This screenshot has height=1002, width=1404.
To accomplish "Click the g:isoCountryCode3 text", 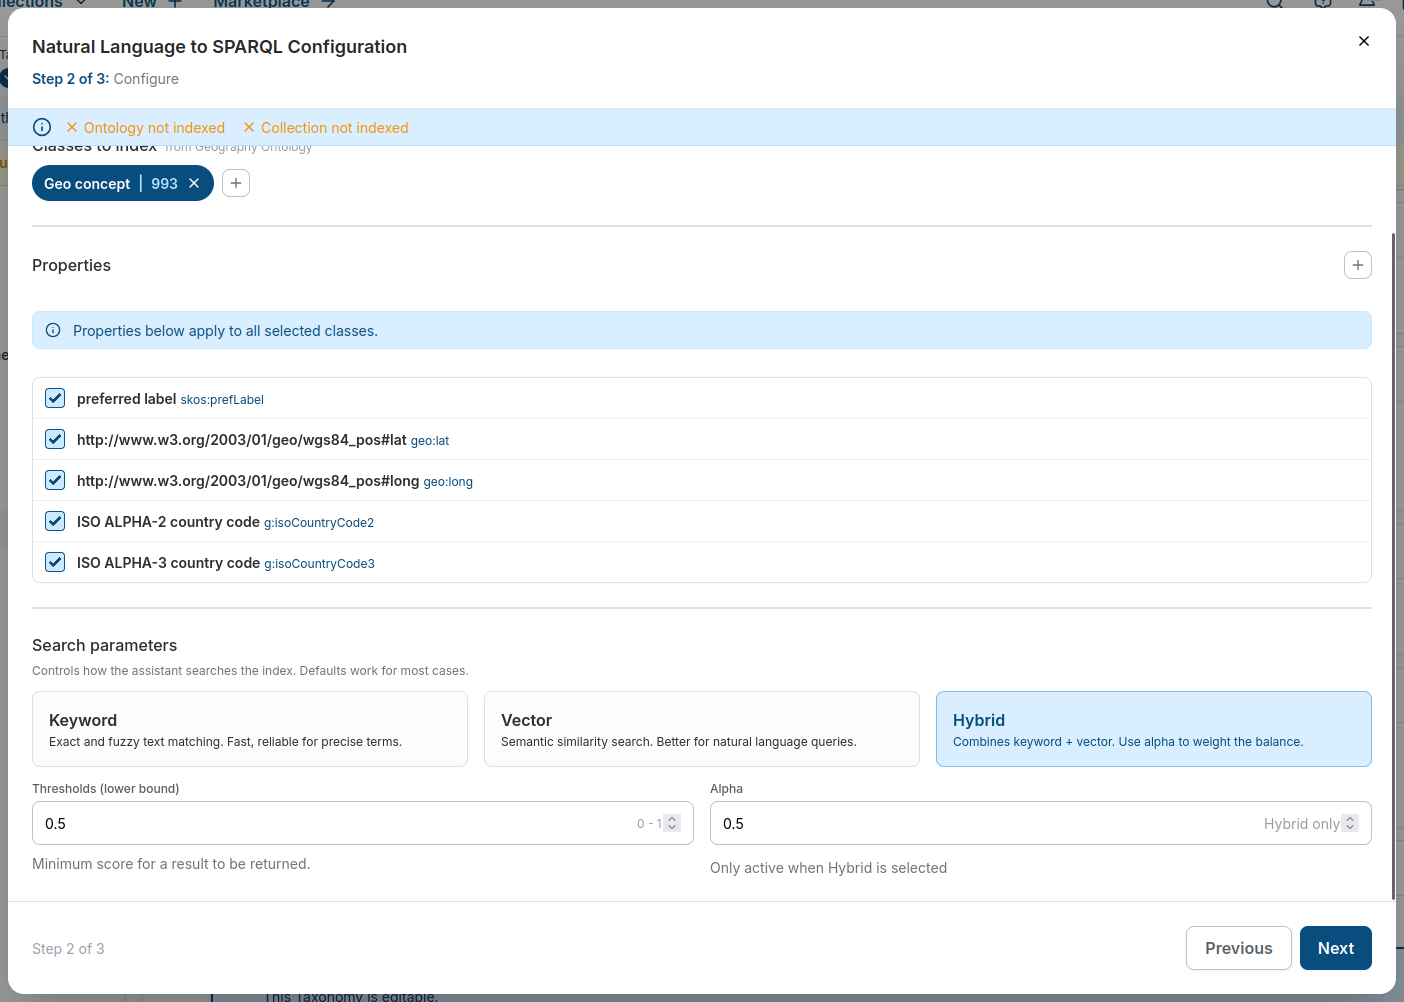I will click(319, 564).
